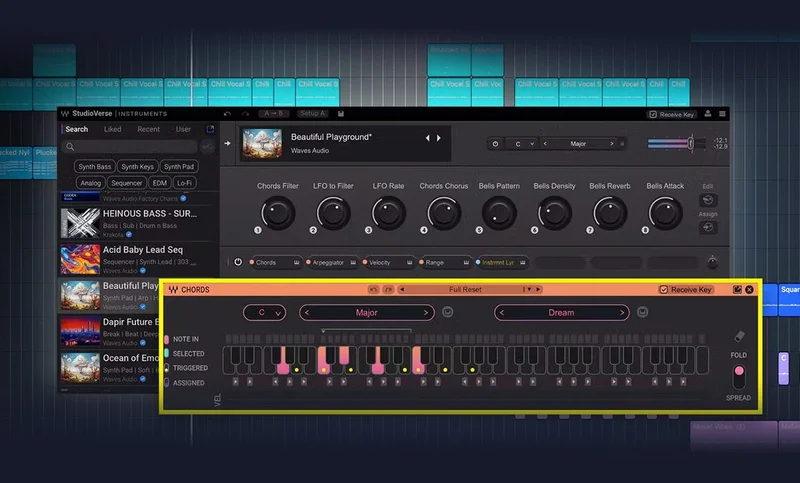Click undo in the CHORDS window title bar
The width and height of the screenshot is (800, 483).
pos(373,289)
